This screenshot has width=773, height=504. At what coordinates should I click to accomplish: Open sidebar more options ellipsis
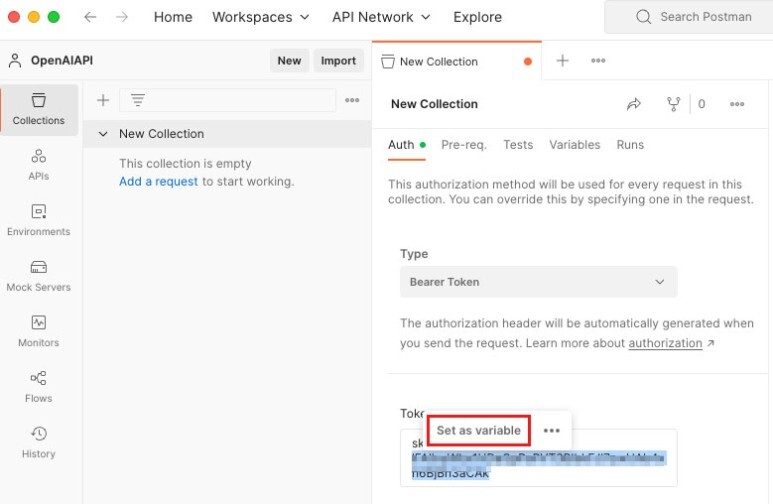352,100
